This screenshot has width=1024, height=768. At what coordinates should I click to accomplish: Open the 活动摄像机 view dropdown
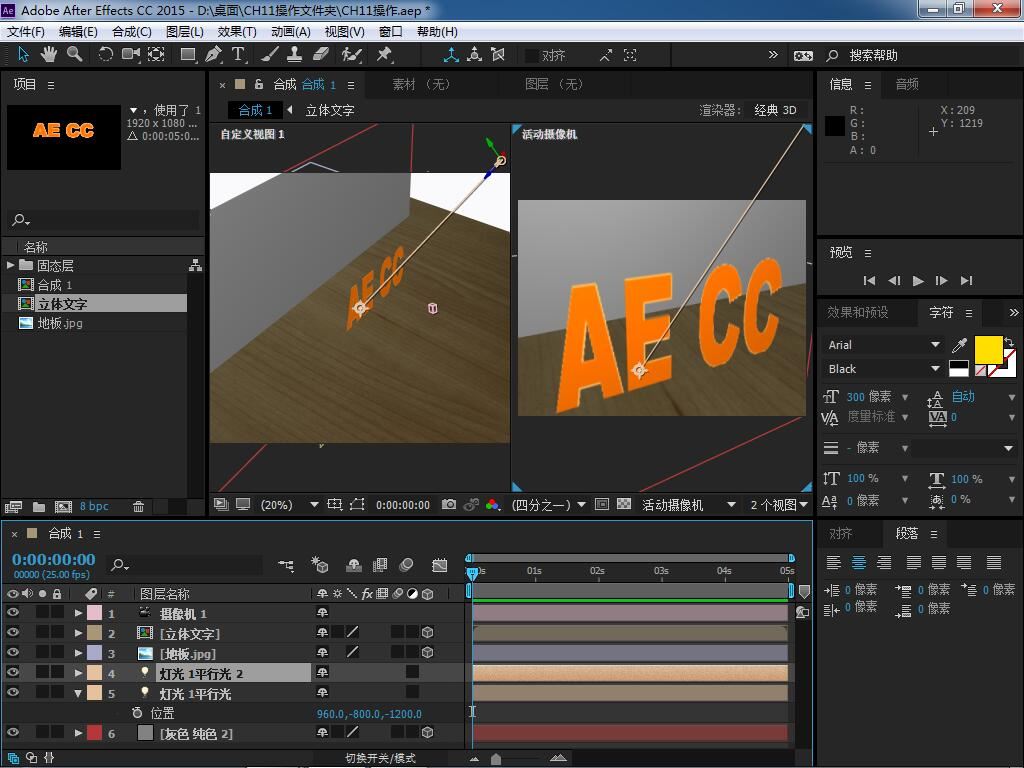tap(688, 505)
